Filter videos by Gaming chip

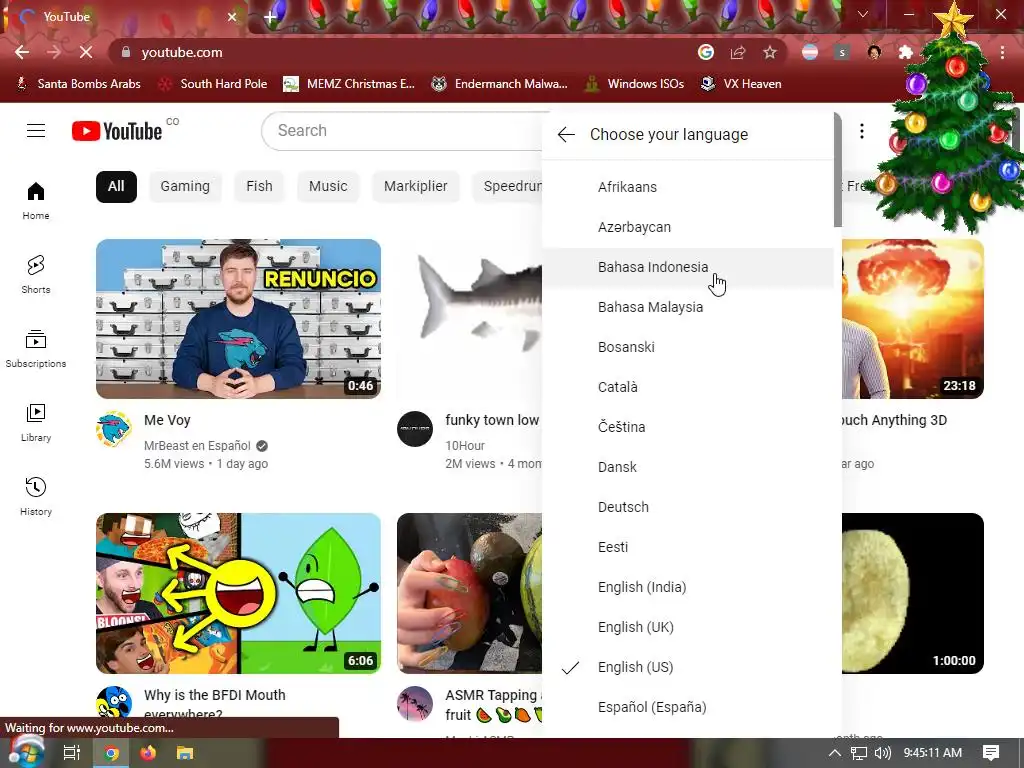point(185,187)
